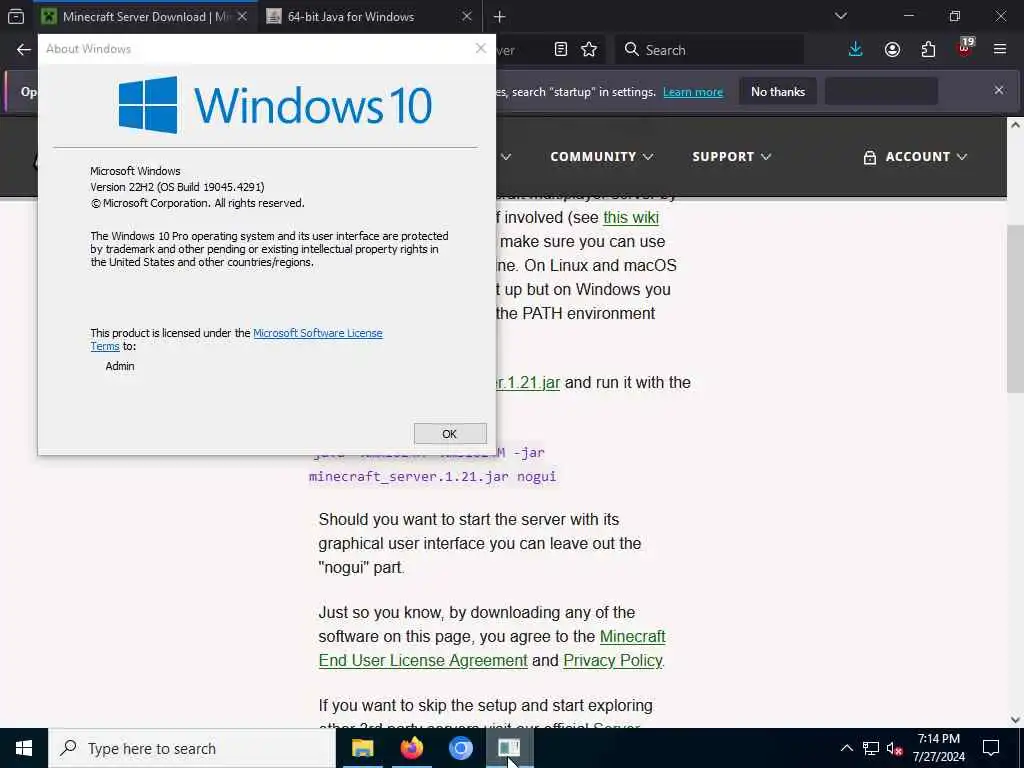Show hidden system tray icons
The width and height of the screenshot is (1024, 768).
846,748
